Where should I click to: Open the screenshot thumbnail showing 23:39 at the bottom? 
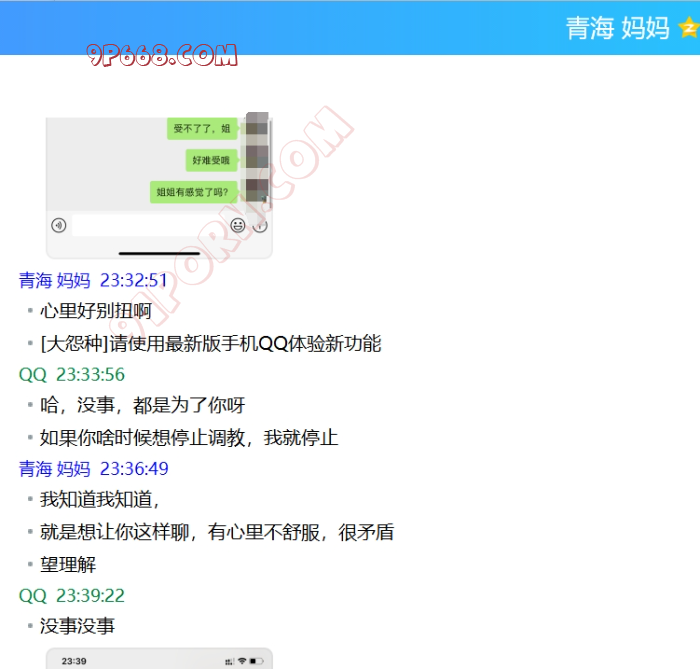159,660
